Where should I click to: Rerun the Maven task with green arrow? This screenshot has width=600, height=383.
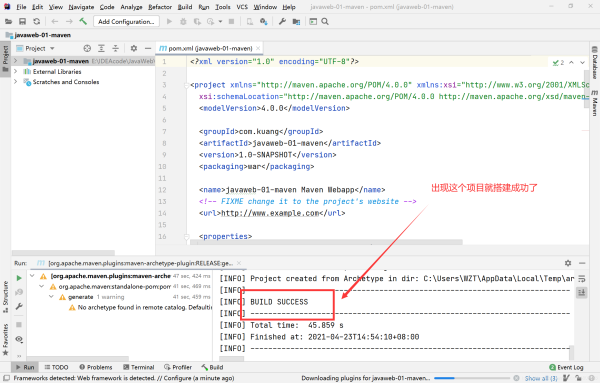(x=19, y=278)
